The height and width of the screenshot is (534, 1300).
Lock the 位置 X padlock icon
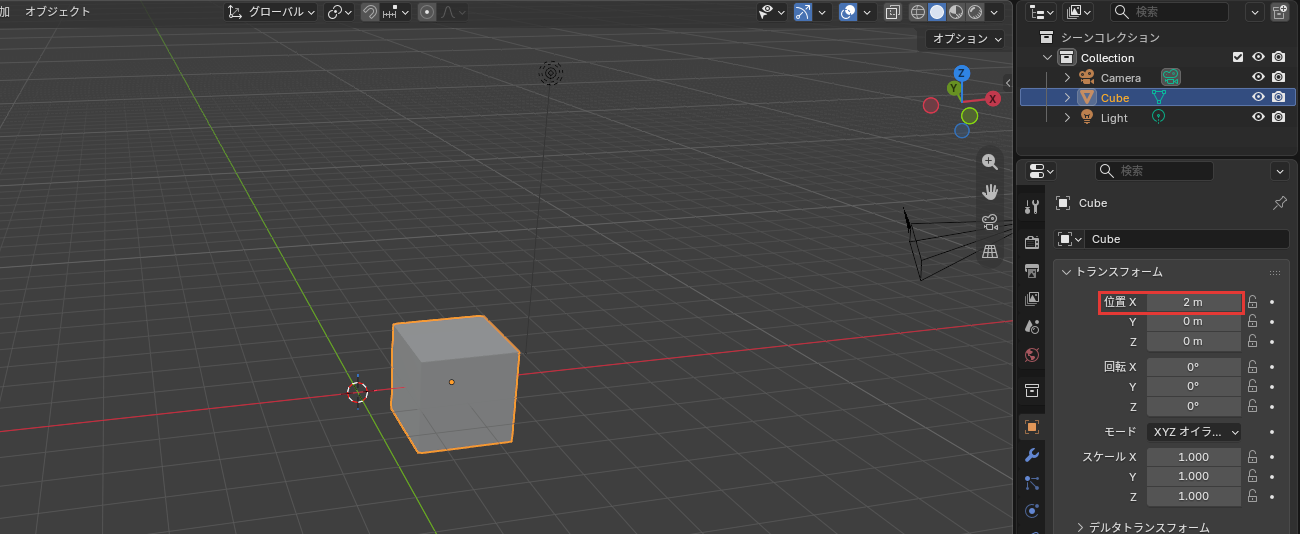pyautogui.click(x=1252, y=302)
